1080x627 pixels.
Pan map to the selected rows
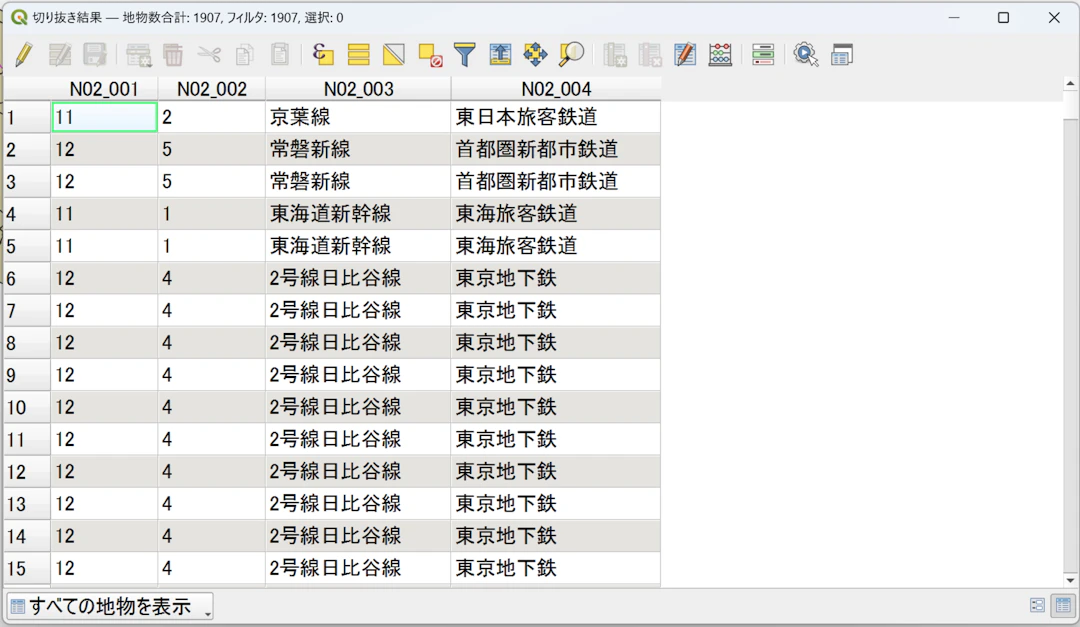coord(535,54)
